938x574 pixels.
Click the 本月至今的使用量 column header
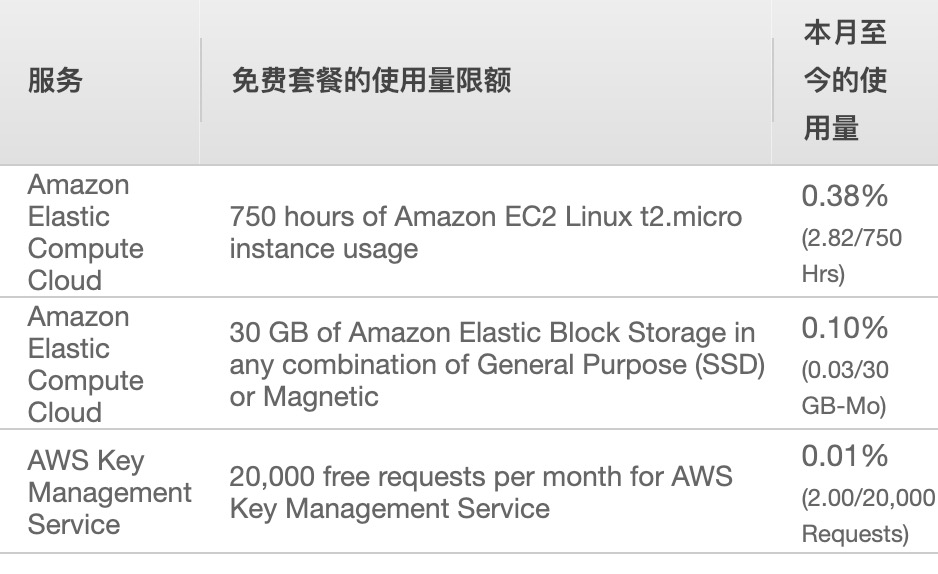pyautogui.click(x=845, y=80)
